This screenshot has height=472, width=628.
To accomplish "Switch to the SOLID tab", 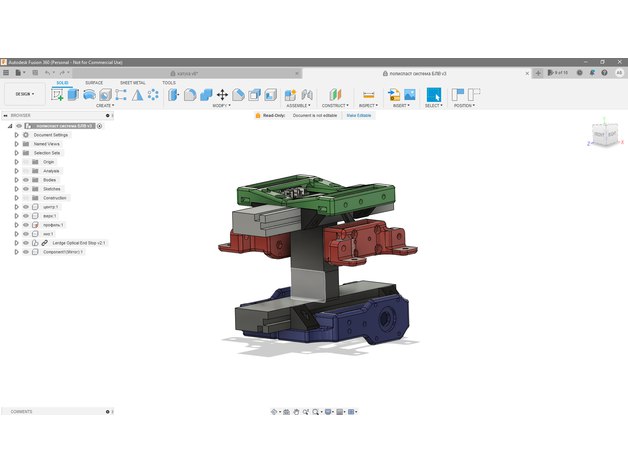I will (62, 83).
